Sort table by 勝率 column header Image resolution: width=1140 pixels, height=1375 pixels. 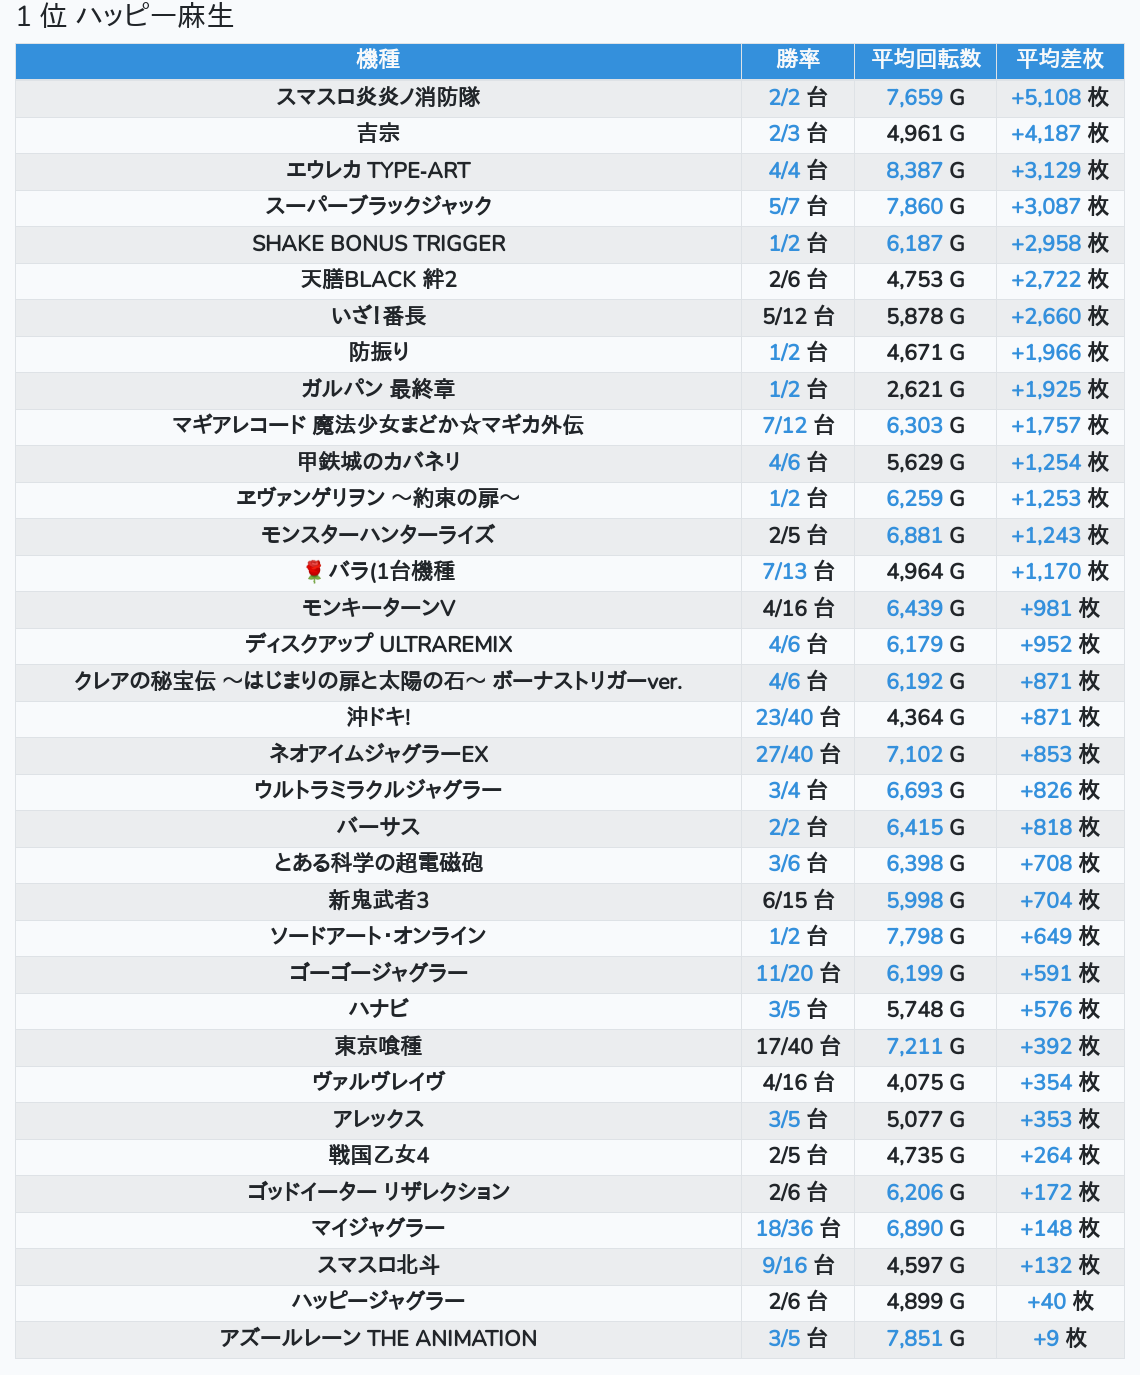(797, 60)
